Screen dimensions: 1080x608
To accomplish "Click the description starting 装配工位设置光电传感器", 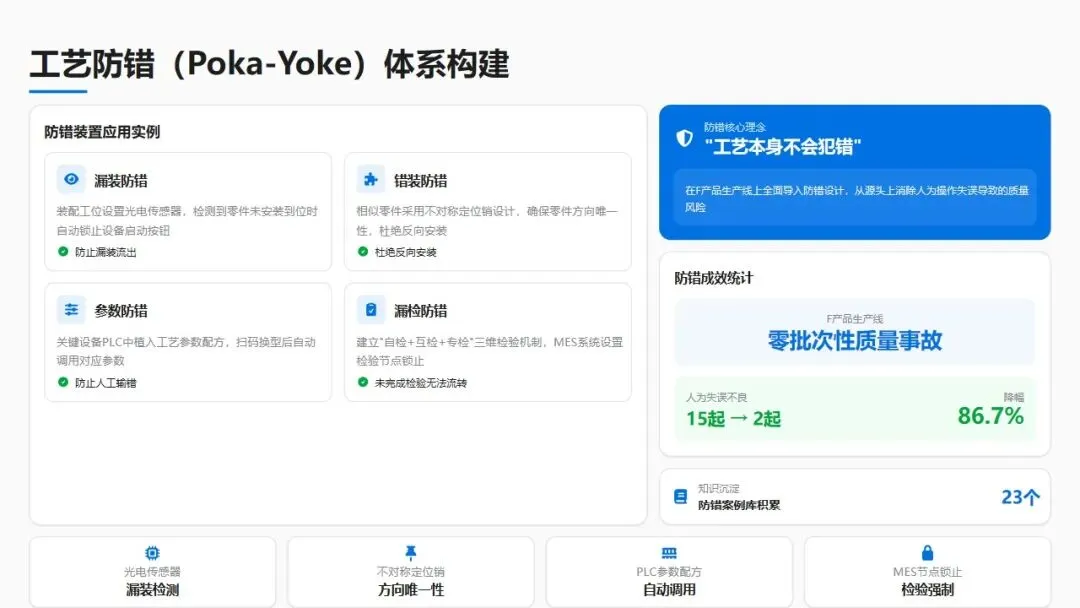I will (187, 220).
